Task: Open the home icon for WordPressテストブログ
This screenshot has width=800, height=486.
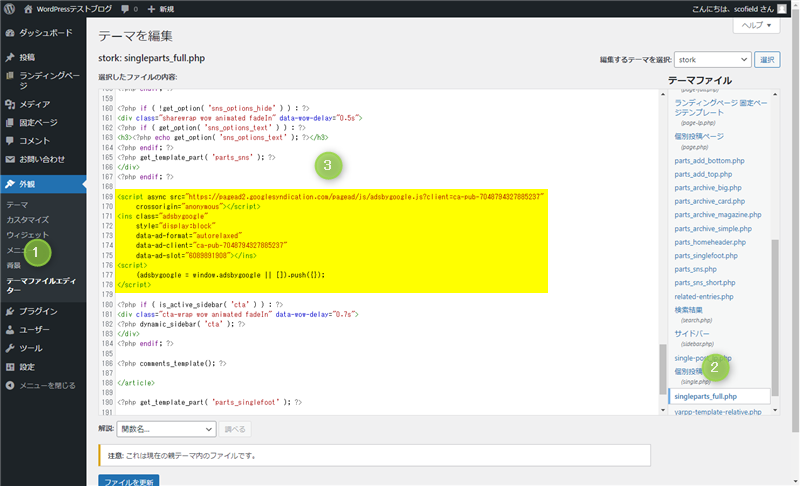Action: pos(28,9)
